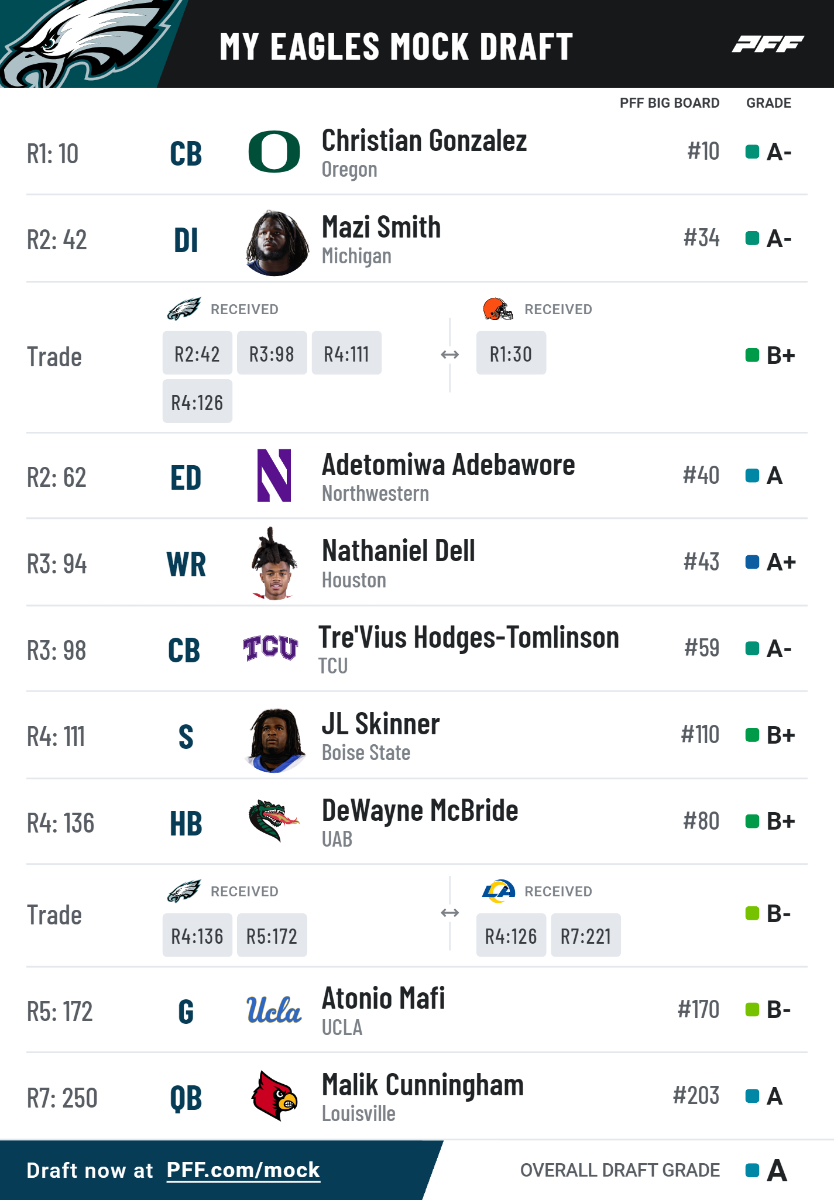Click the Northwestern team logo
The width and height of the screenshot is (834, 1200).
274,476
